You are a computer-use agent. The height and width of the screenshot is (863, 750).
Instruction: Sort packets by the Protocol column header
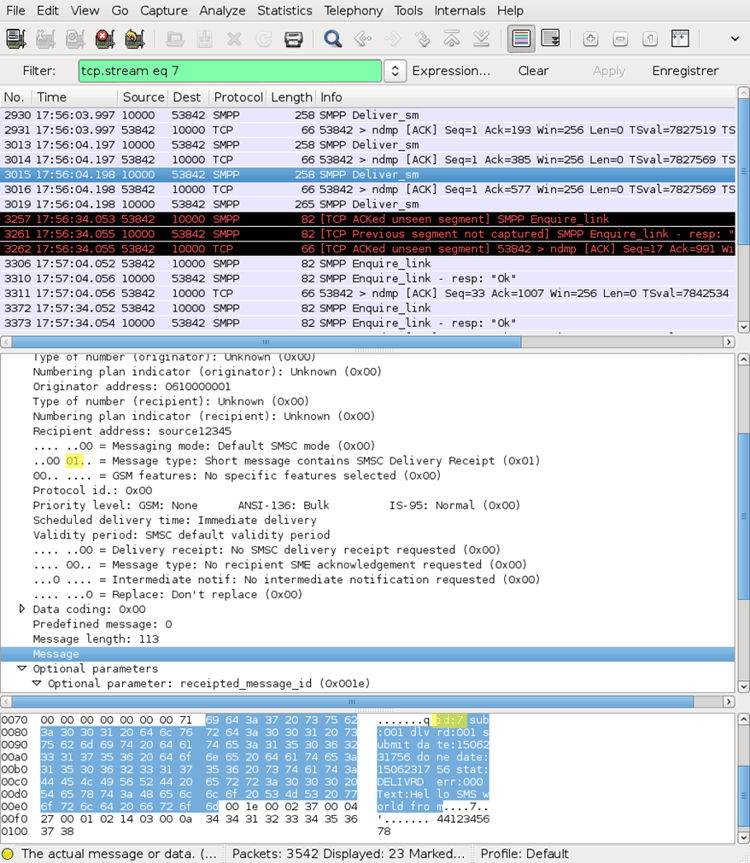(x=237, y=97)
